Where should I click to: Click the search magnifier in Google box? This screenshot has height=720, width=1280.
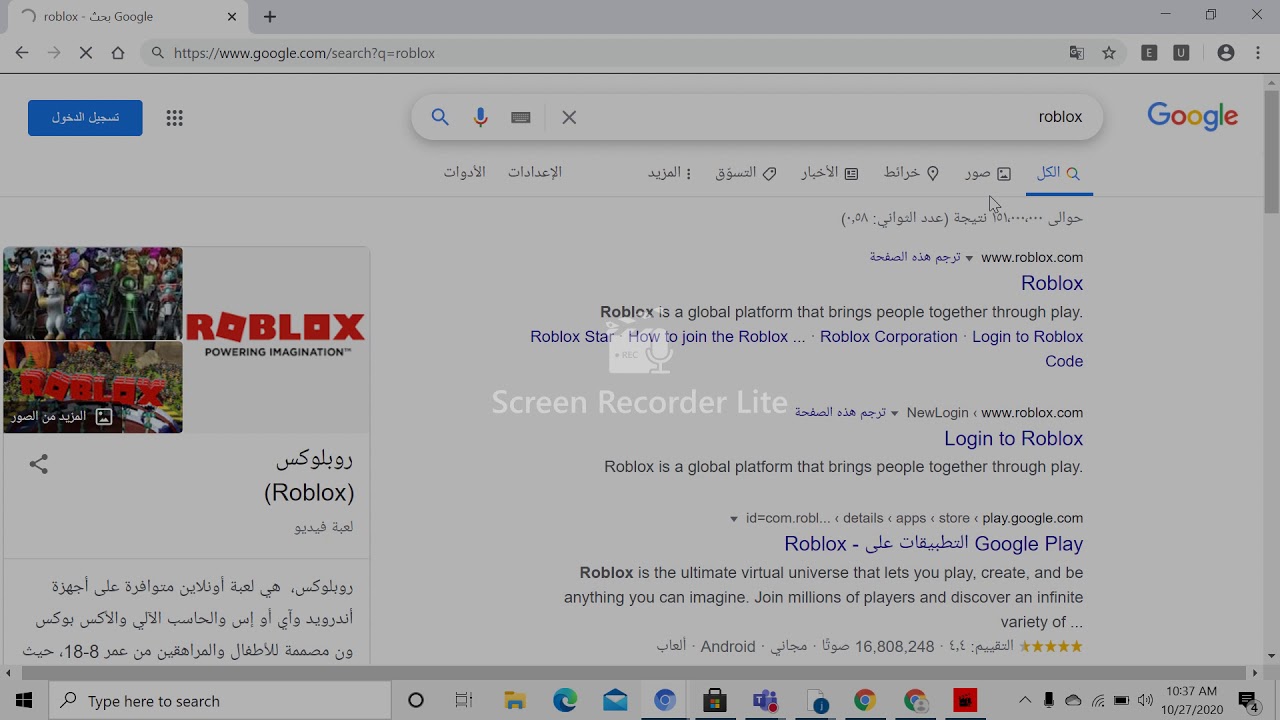(440, 117)
